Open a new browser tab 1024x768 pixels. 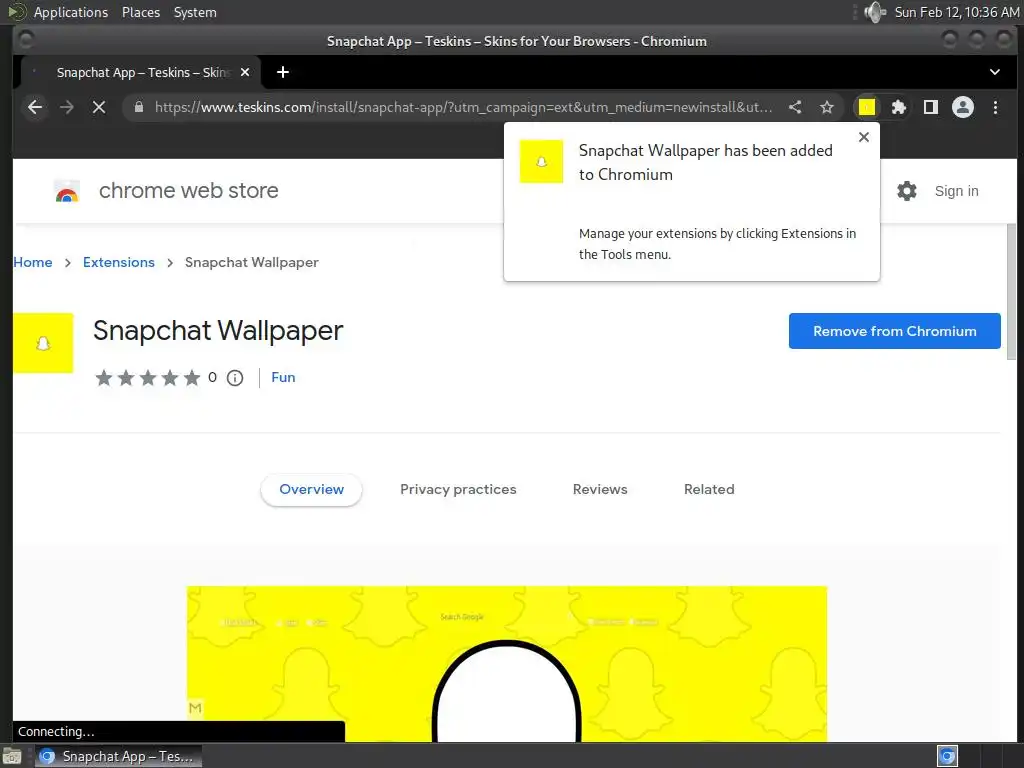(283, 72)
